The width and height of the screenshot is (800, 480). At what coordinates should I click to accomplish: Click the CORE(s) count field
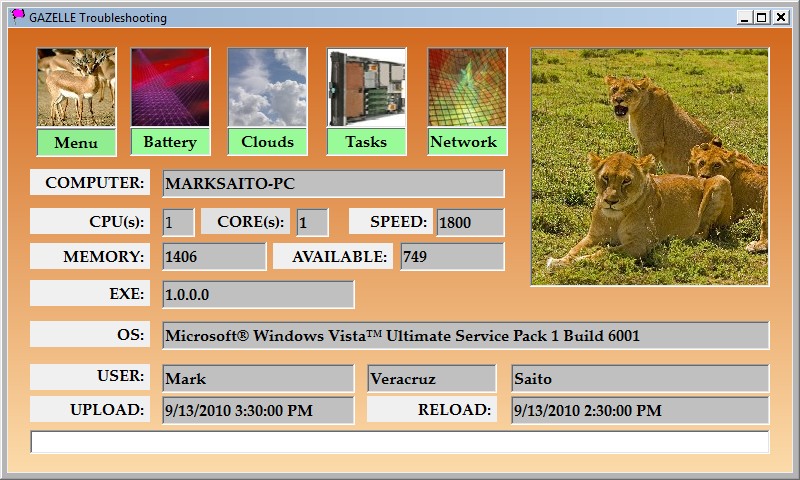click(312, 222)
